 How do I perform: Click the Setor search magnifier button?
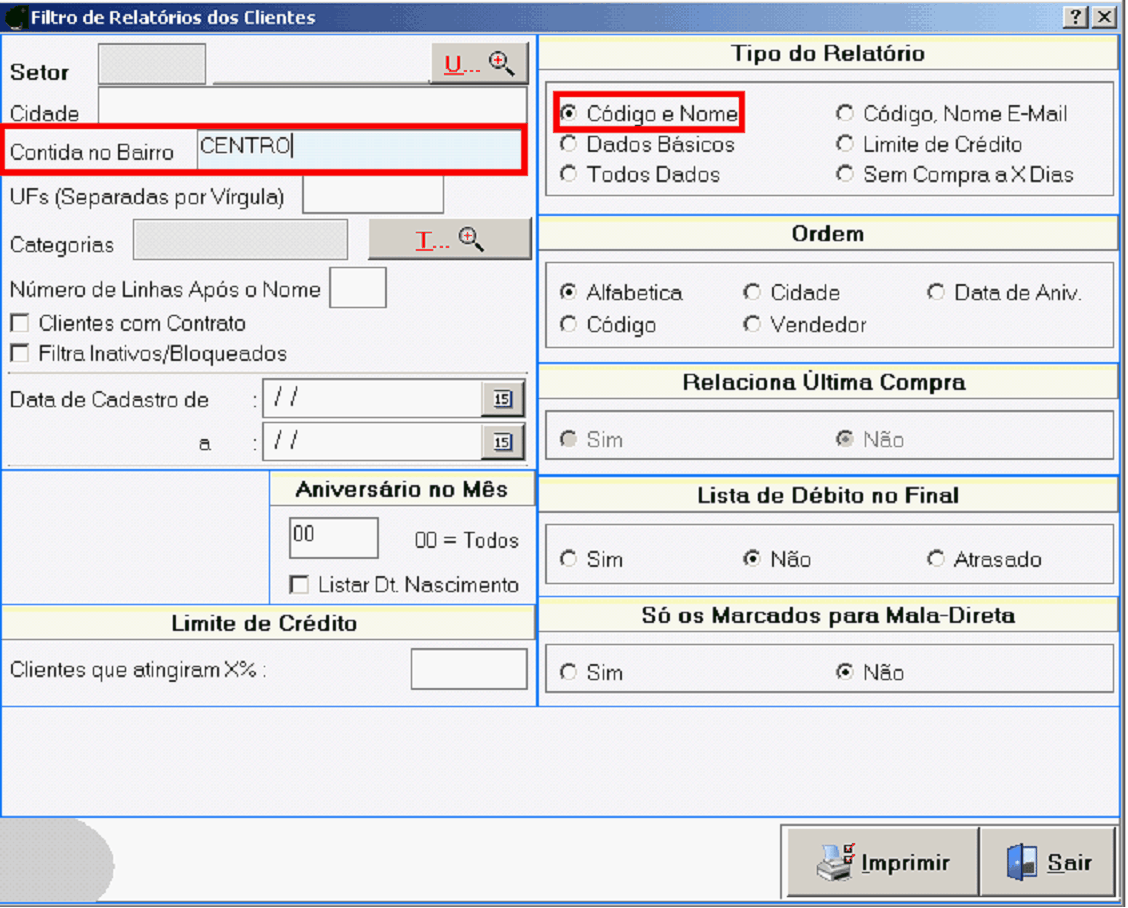click(479, 64)
